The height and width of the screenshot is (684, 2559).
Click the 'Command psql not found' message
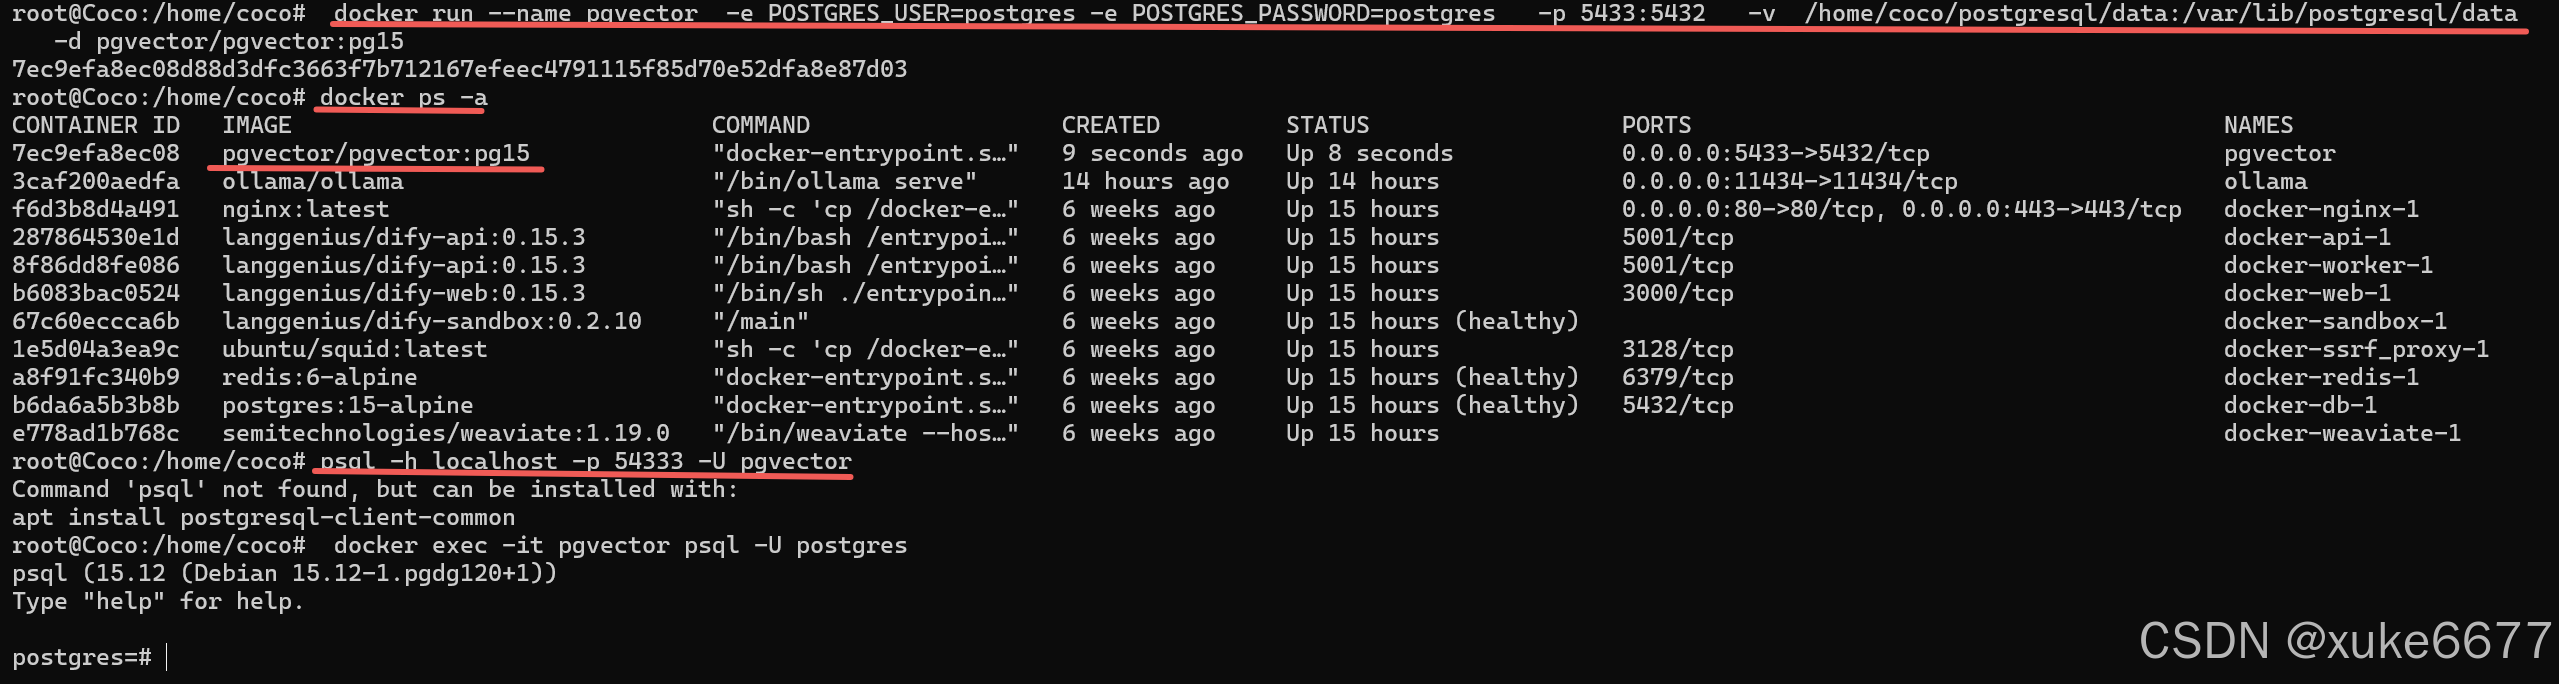(375, 489)
